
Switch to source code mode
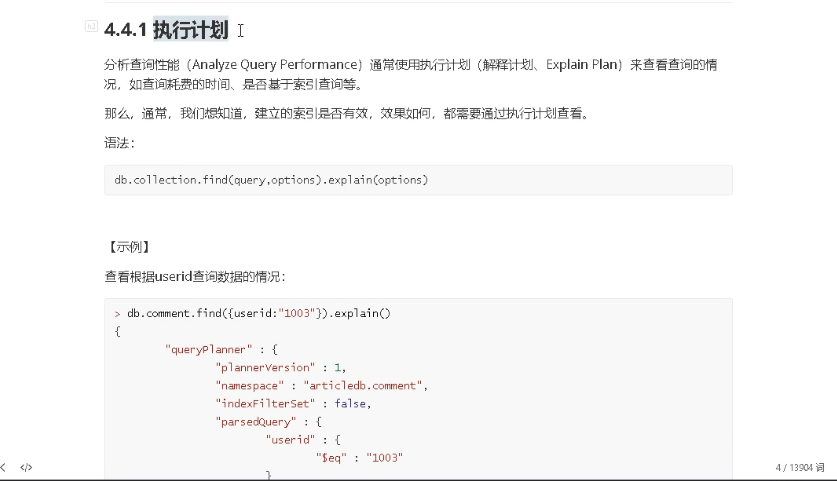coord(26,468)
